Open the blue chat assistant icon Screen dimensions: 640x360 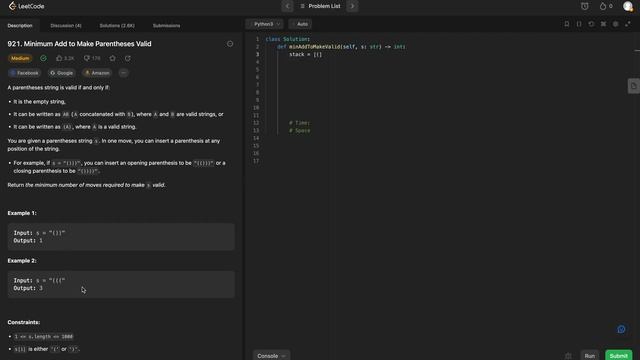[x=621, y=329]
